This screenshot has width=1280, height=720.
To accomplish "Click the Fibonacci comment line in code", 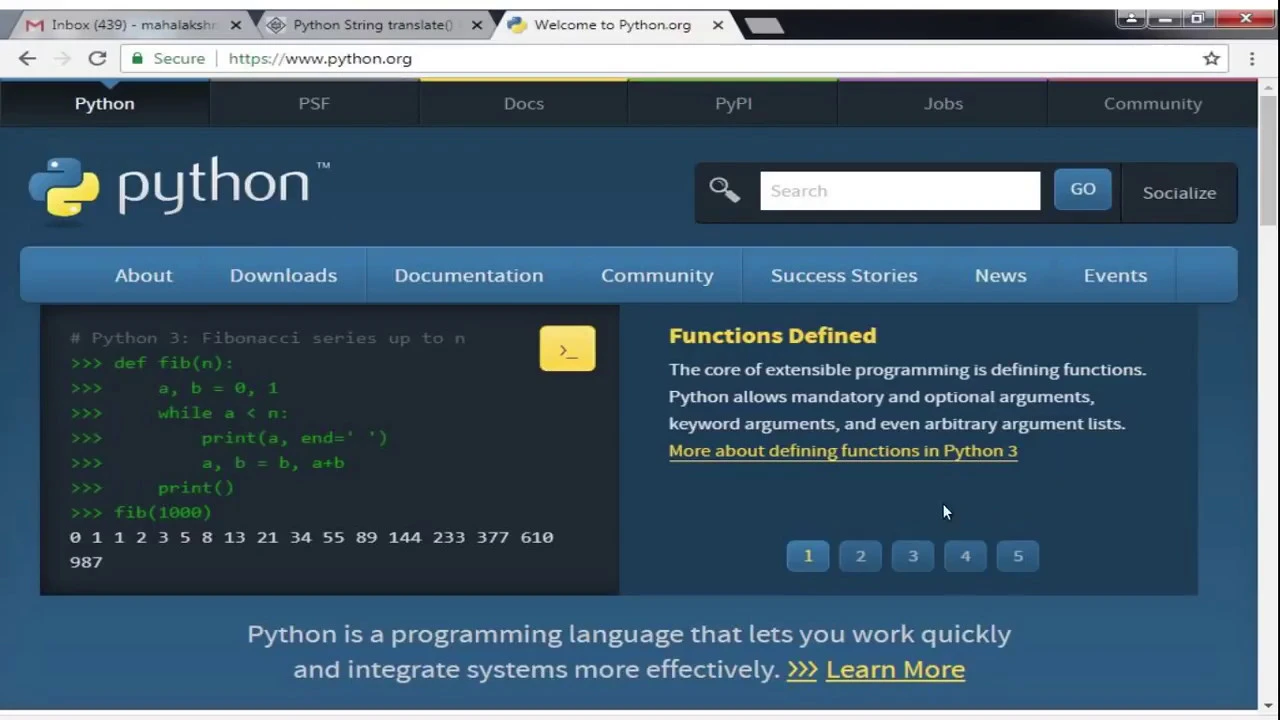I will (267, 338).
